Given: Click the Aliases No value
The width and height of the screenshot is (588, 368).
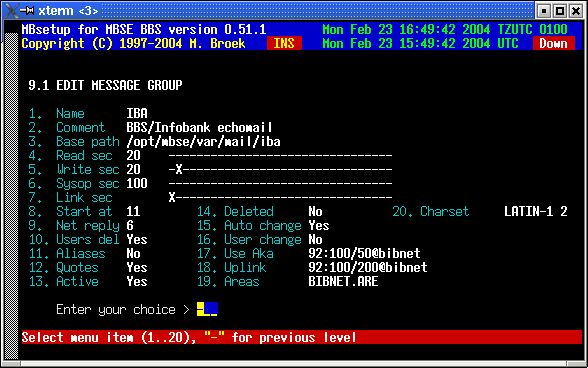Looking at the screenshot, I should (x=134, y=254).
